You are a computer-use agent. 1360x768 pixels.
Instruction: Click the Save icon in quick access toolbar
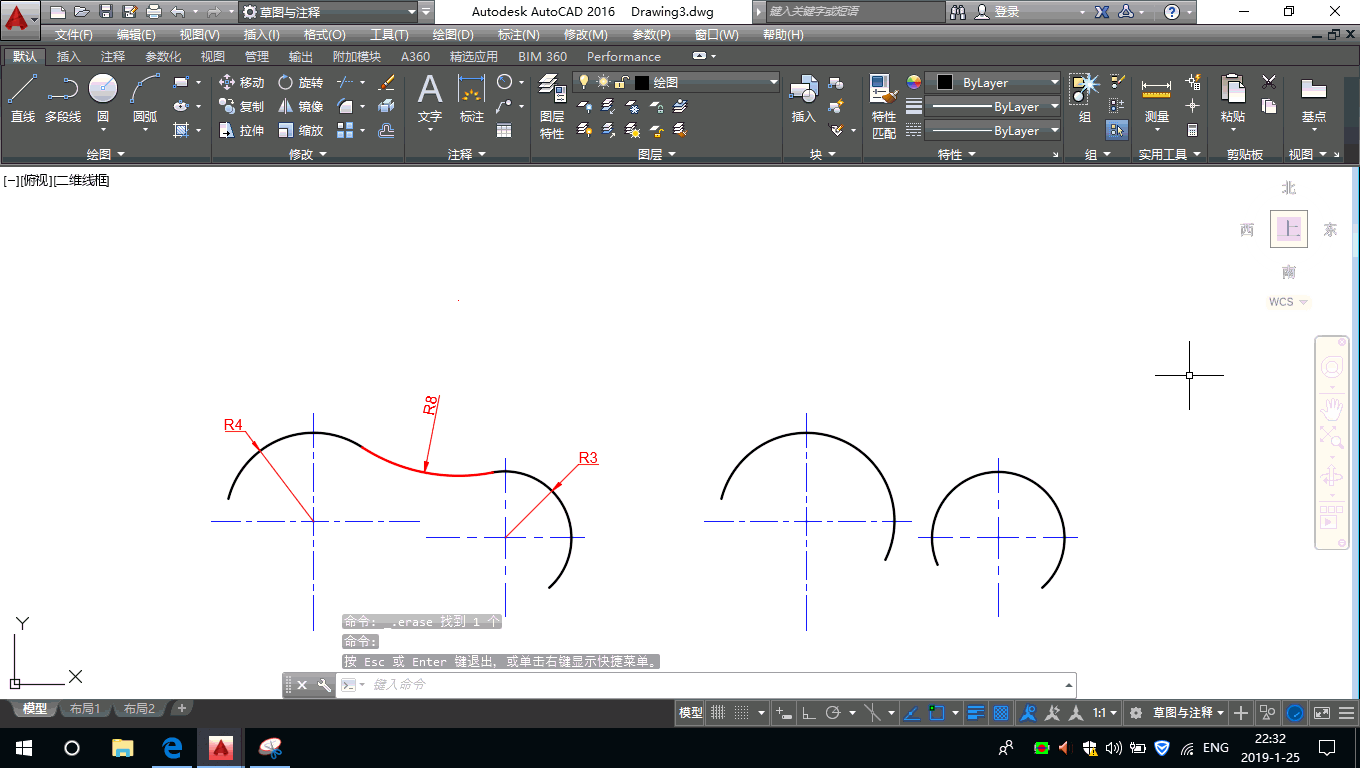click(106, 12)
